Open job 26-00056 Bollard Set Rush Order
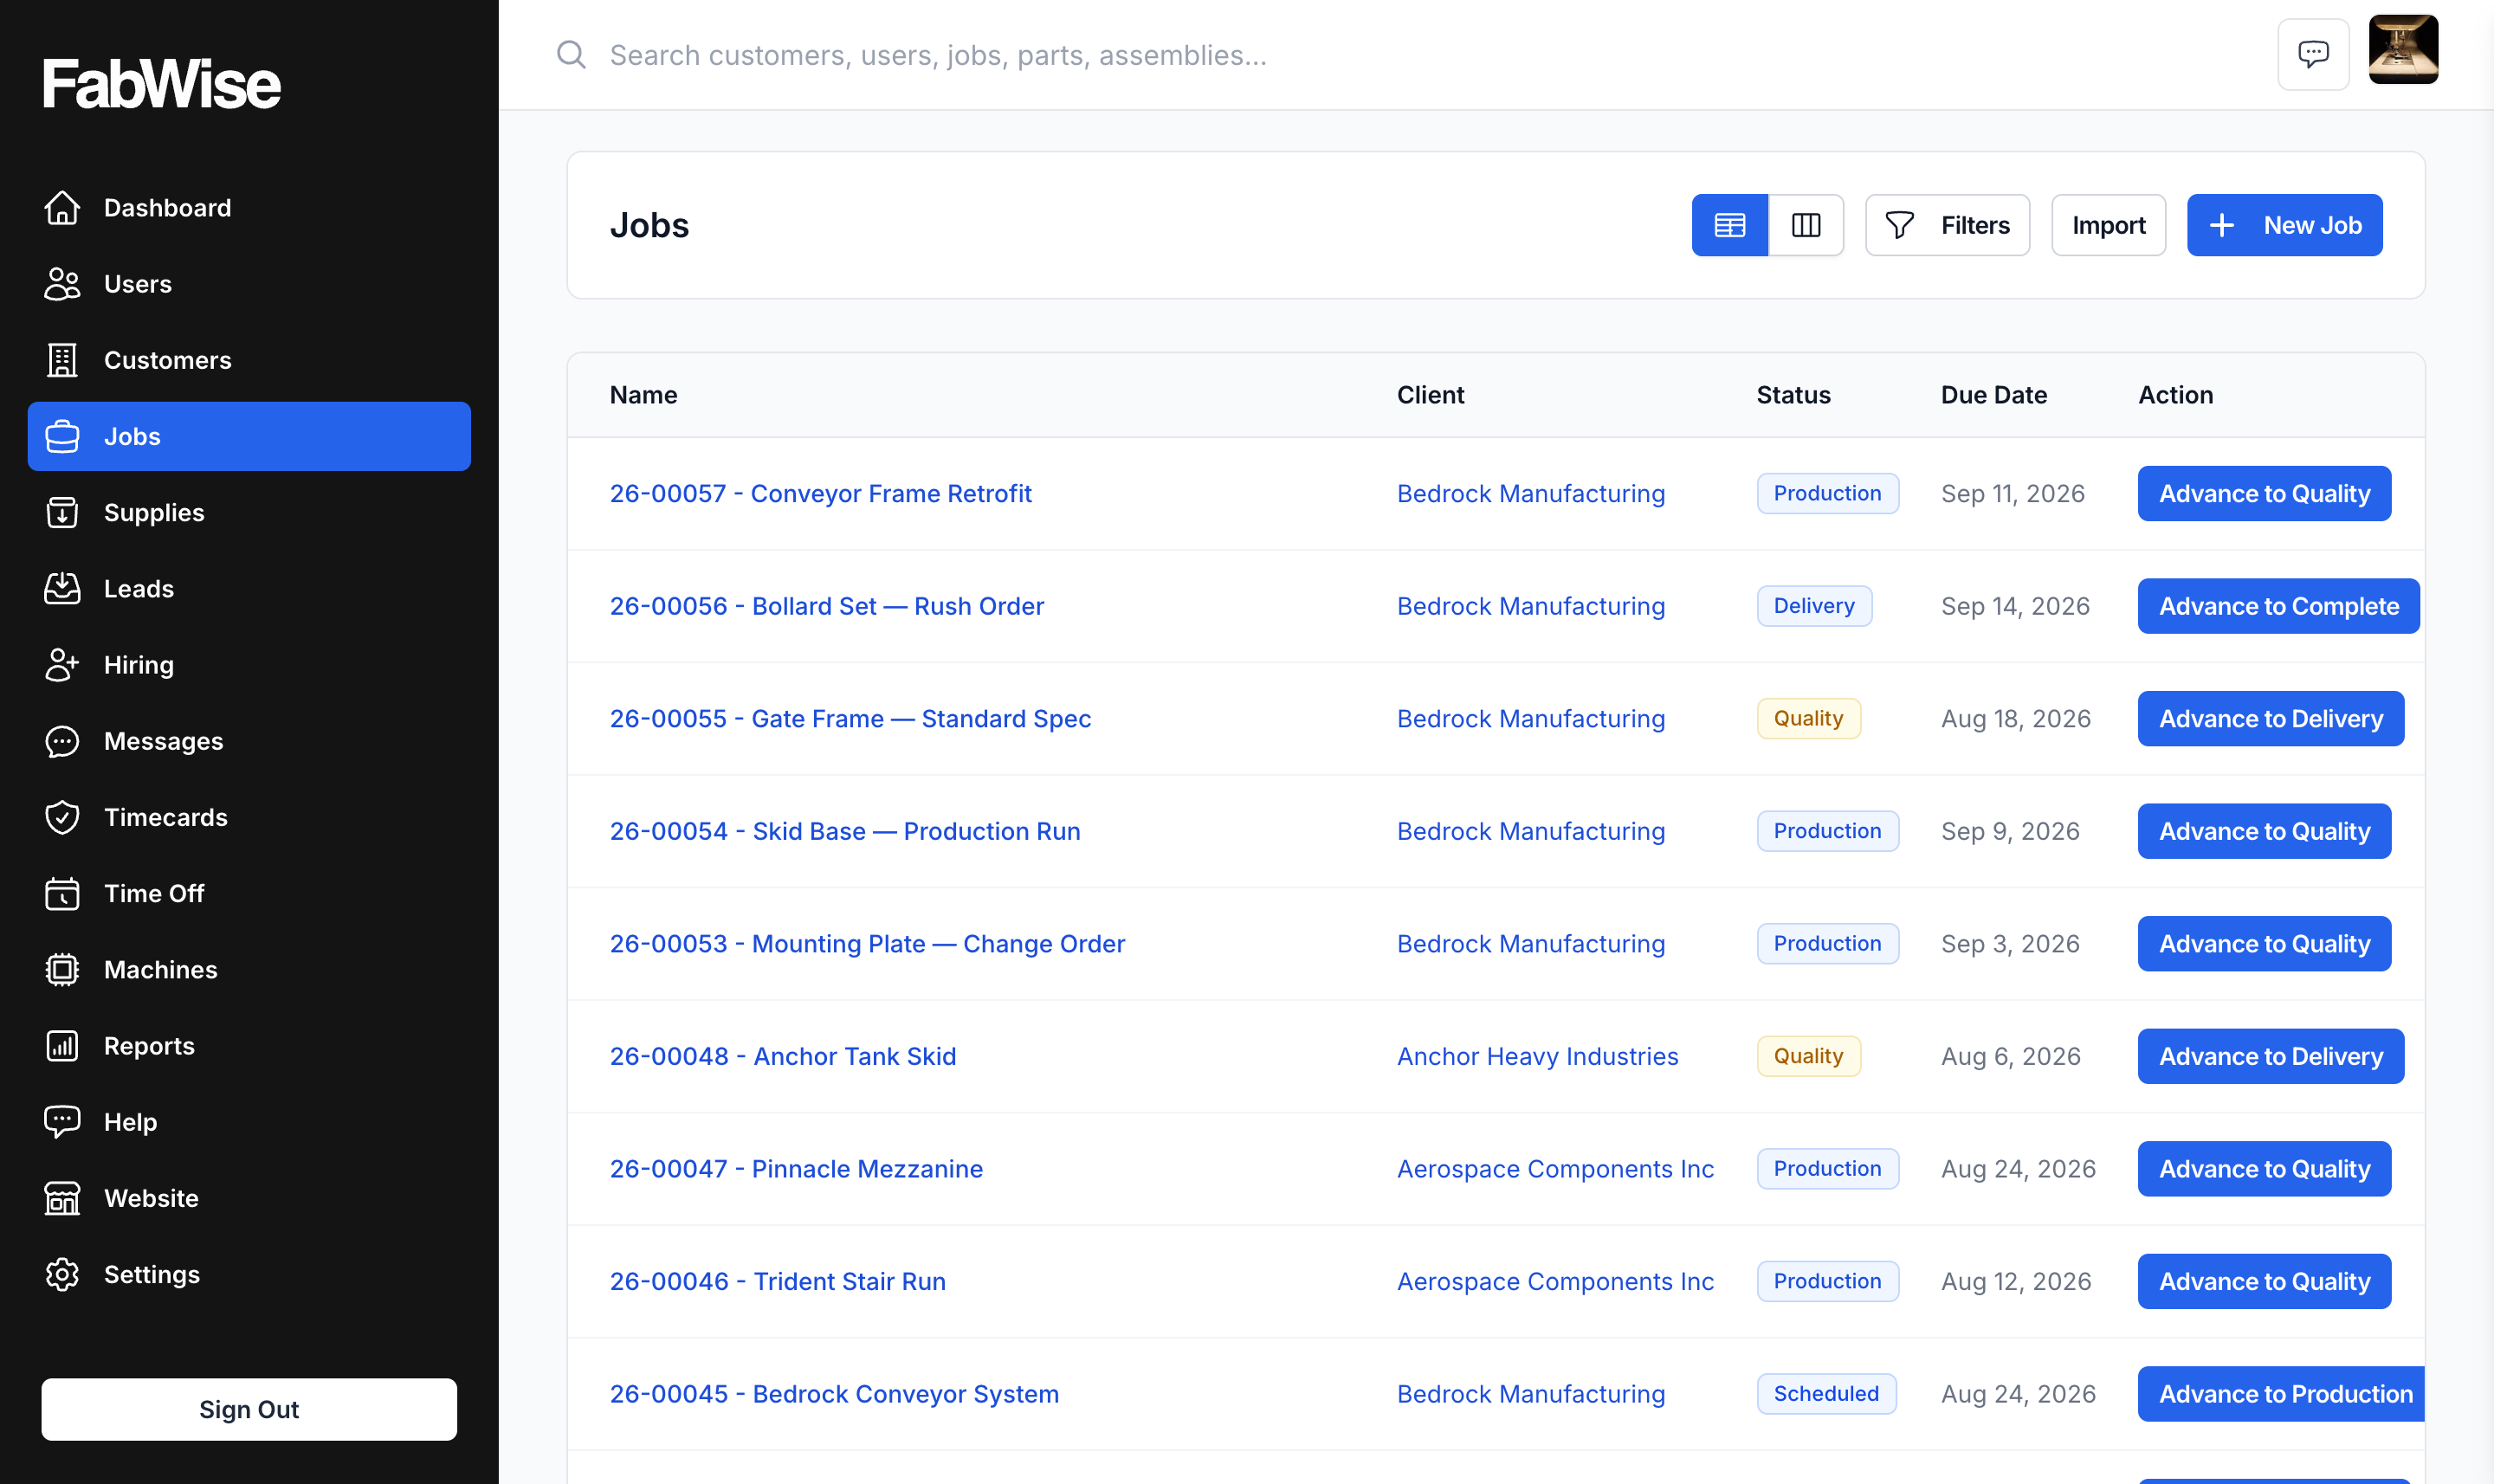 click(x=826, y=606)
